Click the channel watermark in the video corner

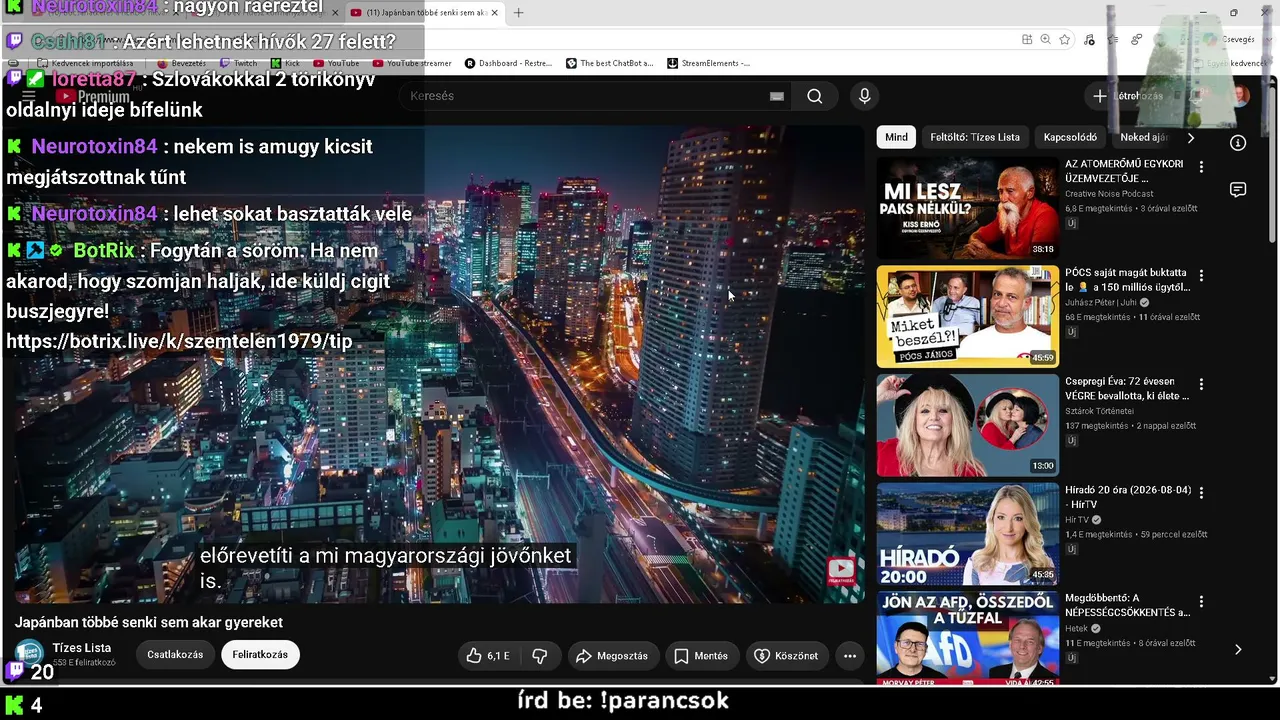(x=841, y=571)
